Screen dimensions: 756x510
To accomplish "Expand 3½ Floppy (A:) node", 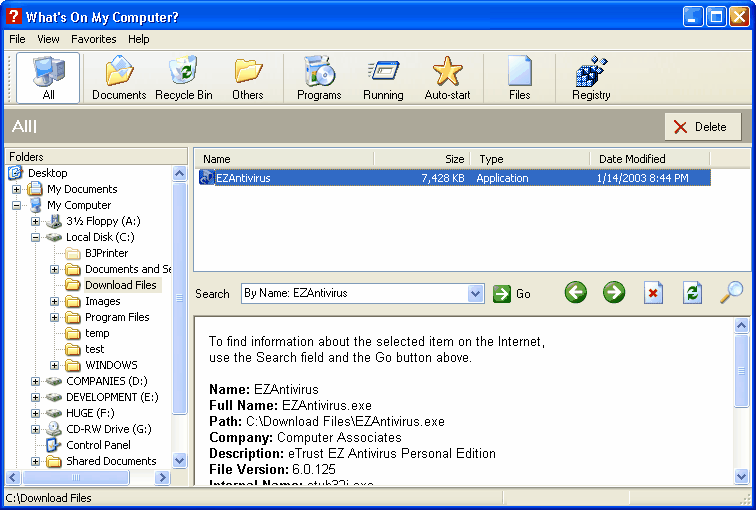I will pyautogui.click(x=35, y=221).
